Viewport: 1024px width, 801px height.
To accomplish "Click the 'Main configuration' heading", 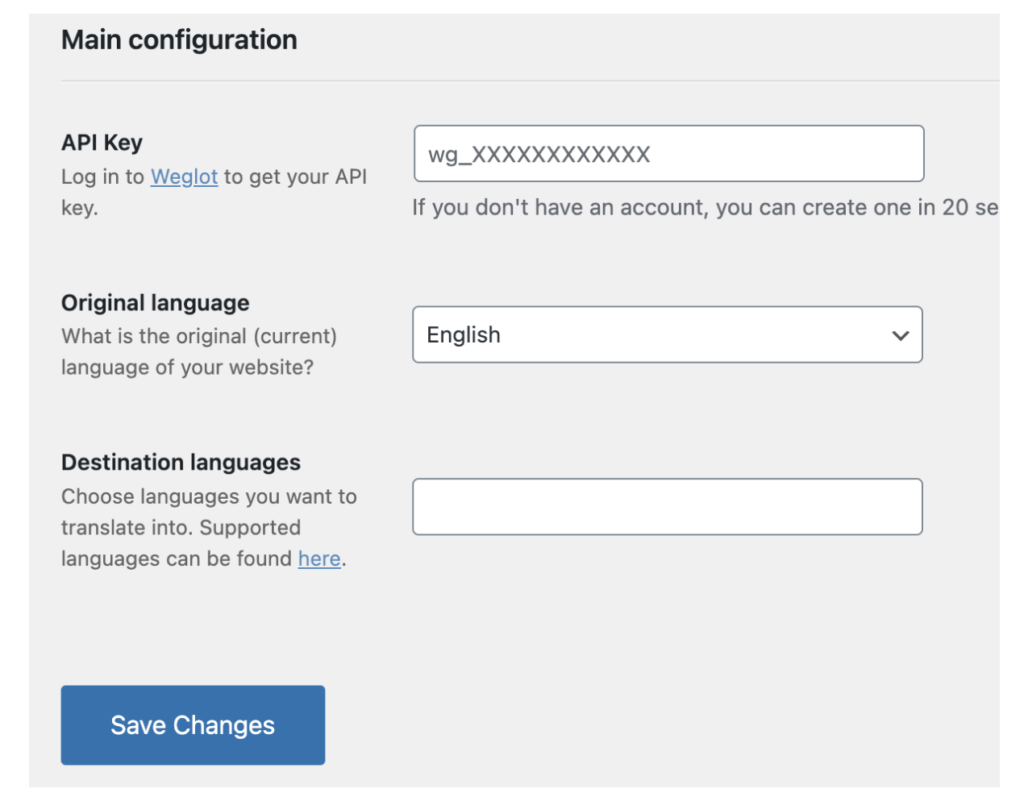I will [179, 40].
